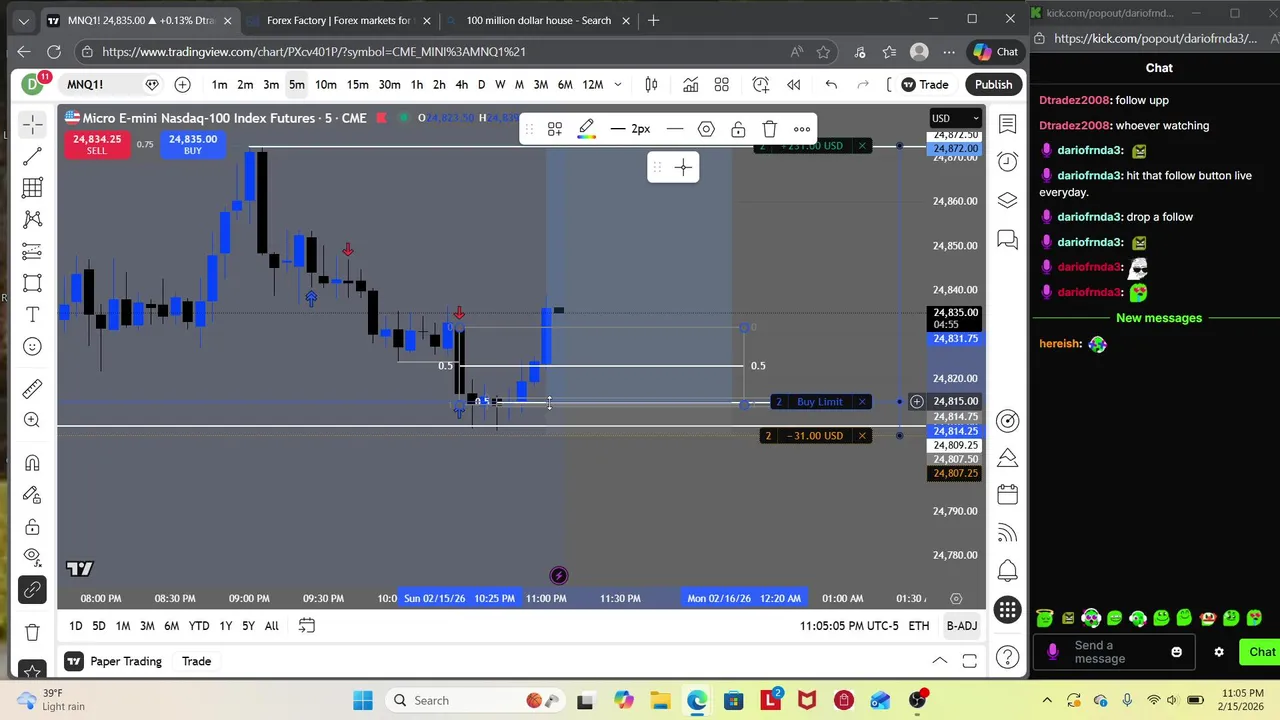Screen dimensions: 1280x720
Task: Select the Text annotation tool
Action: pos(32,315)
